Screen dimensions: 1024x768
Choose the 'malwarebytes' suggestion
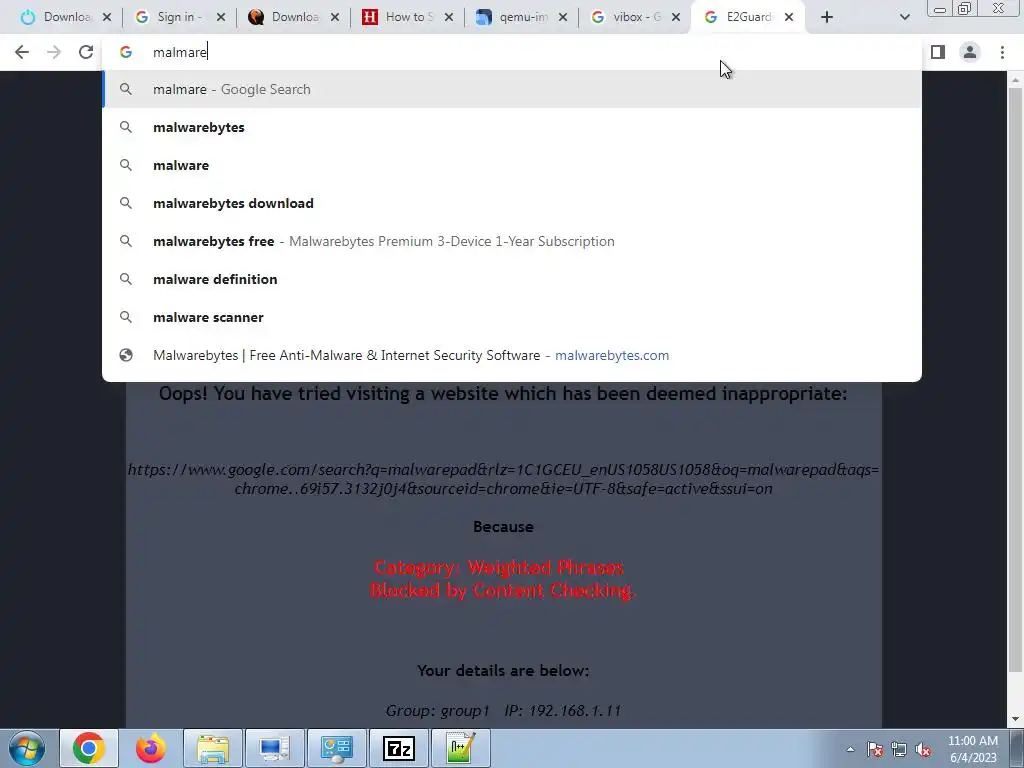(x=512, y=127)
